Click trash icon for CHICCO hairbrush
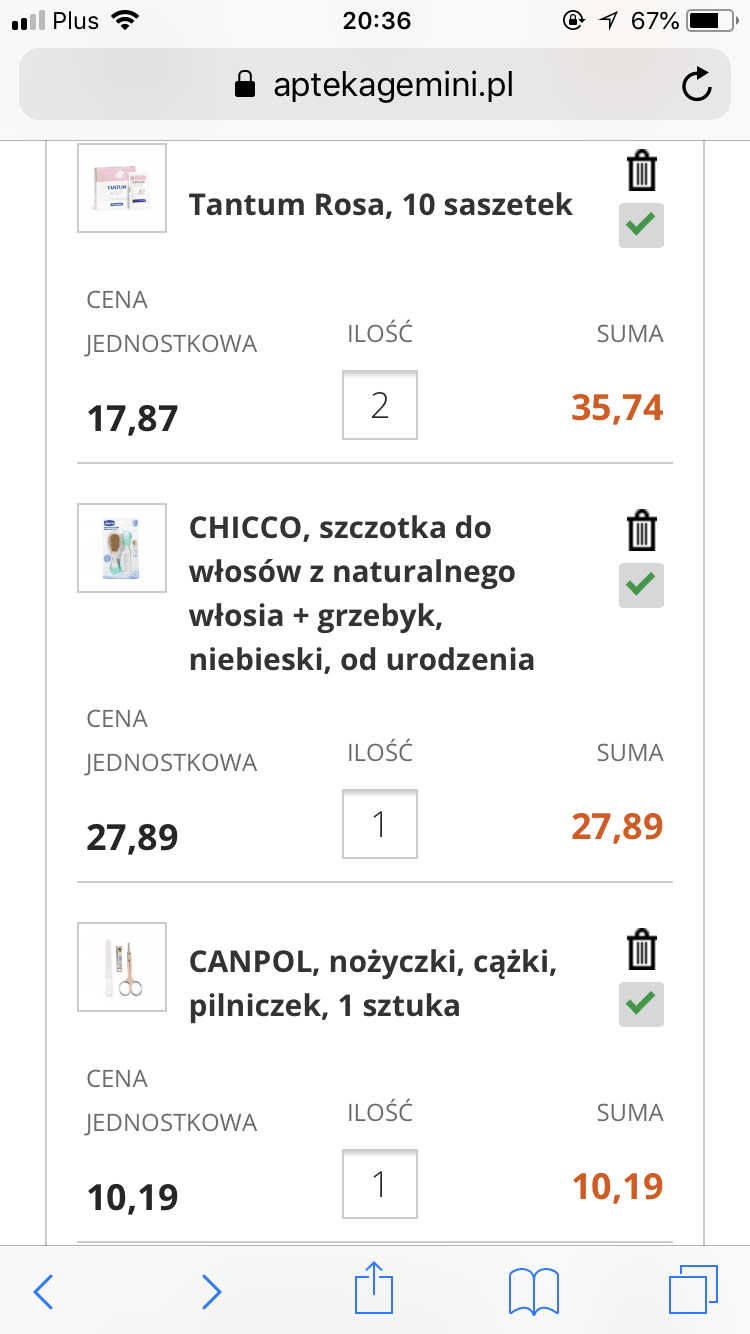 [x=641, y=531]
